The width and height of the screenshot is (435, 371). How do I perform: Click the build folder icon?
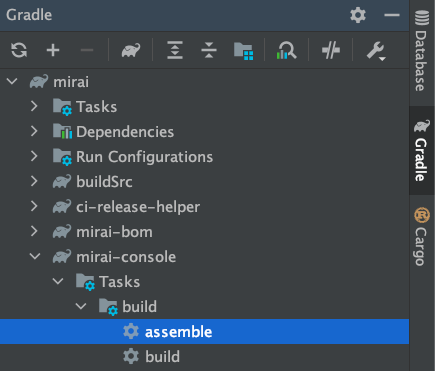[108, 307]
